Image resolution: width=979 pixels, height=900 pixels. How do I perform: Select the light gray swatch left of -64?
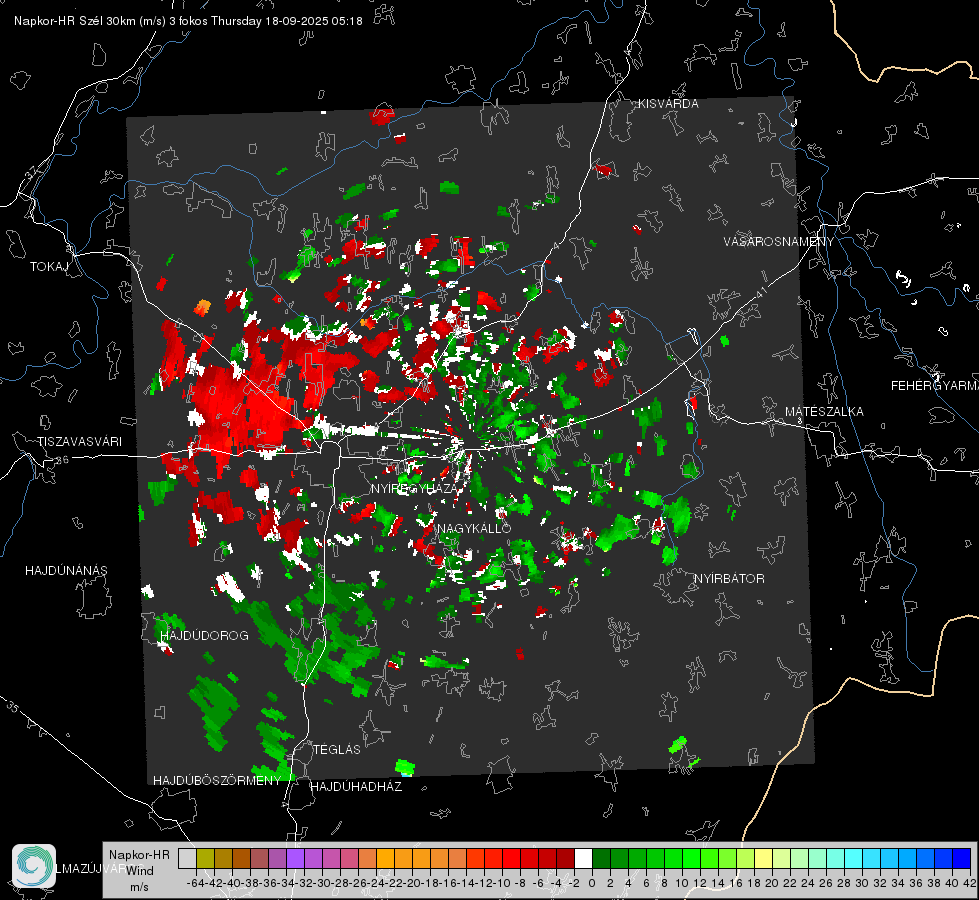click(187, 858)
